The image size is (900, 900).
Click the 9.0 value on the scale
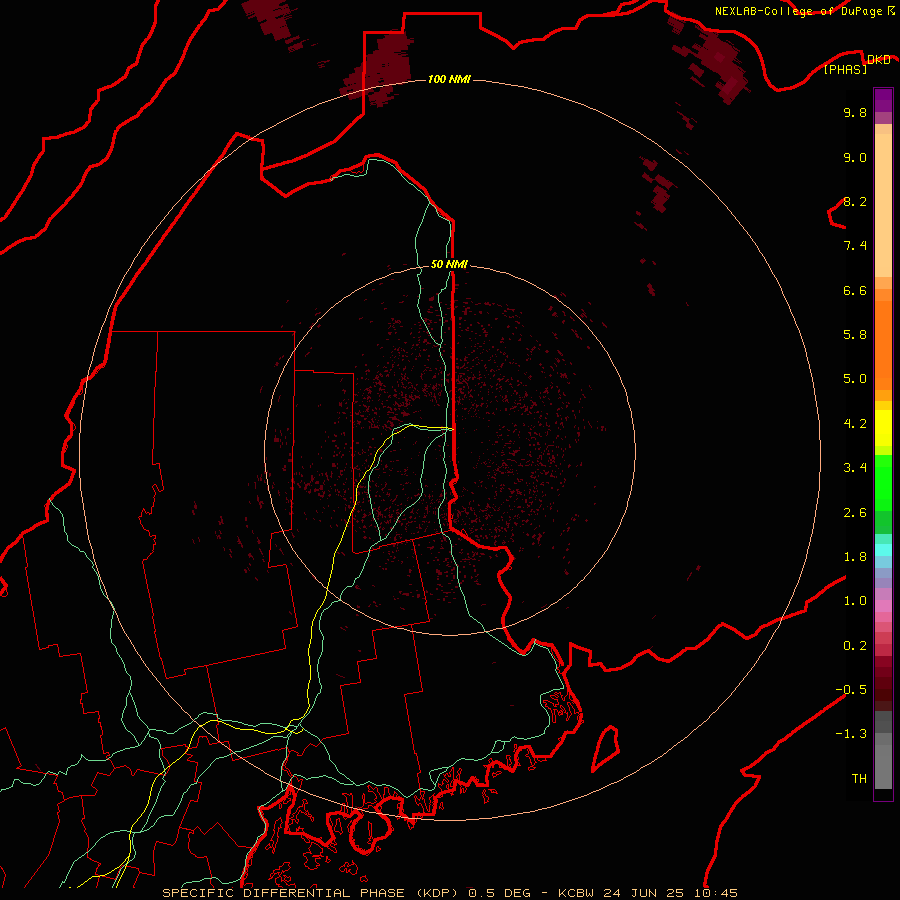(855, 157)
